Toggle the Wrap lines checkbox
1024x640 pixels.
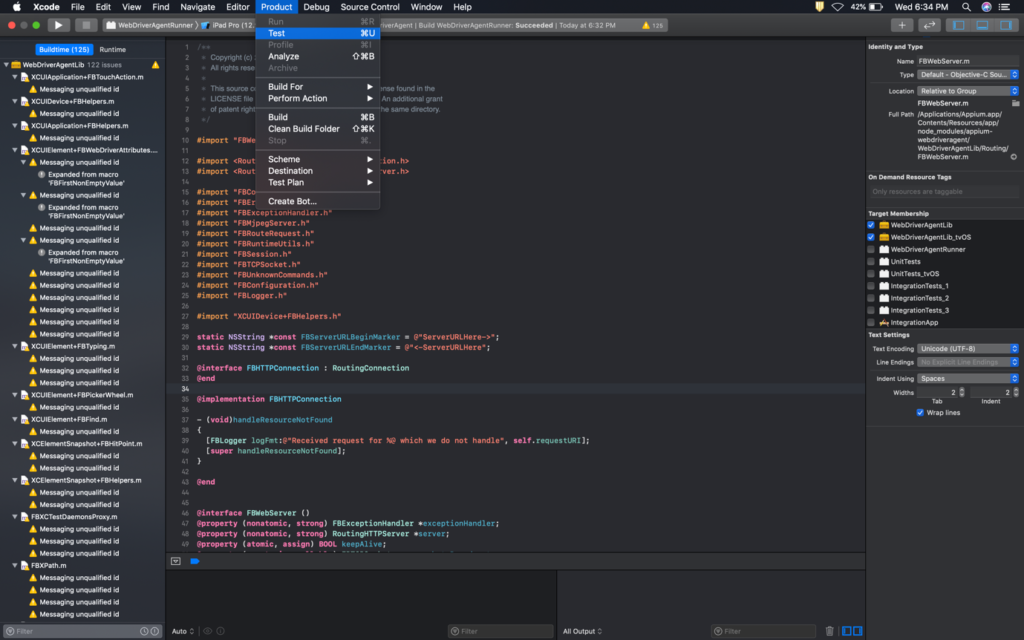point(920,413)
